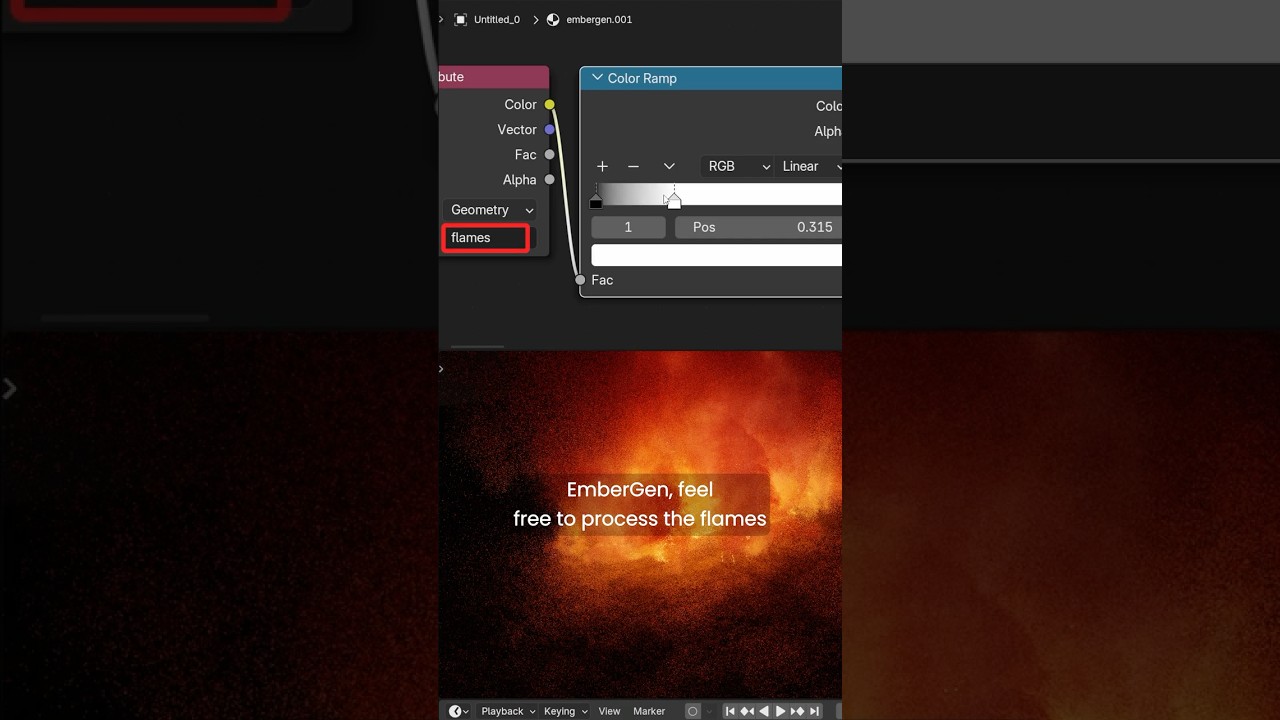This screenshot has height=720, width=1280.
Task: Open the Linear interpolation dropdown
Action: coord(809,166)
